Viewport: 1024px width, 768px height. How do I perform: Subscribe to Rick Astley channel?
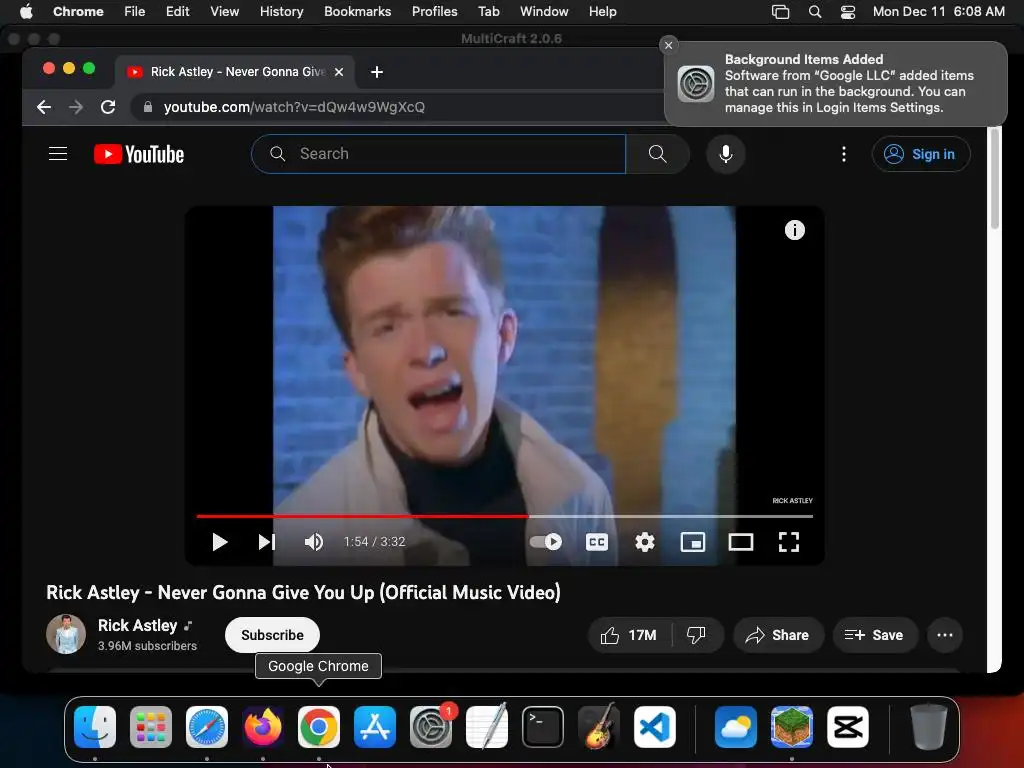[x=272, y=635]
